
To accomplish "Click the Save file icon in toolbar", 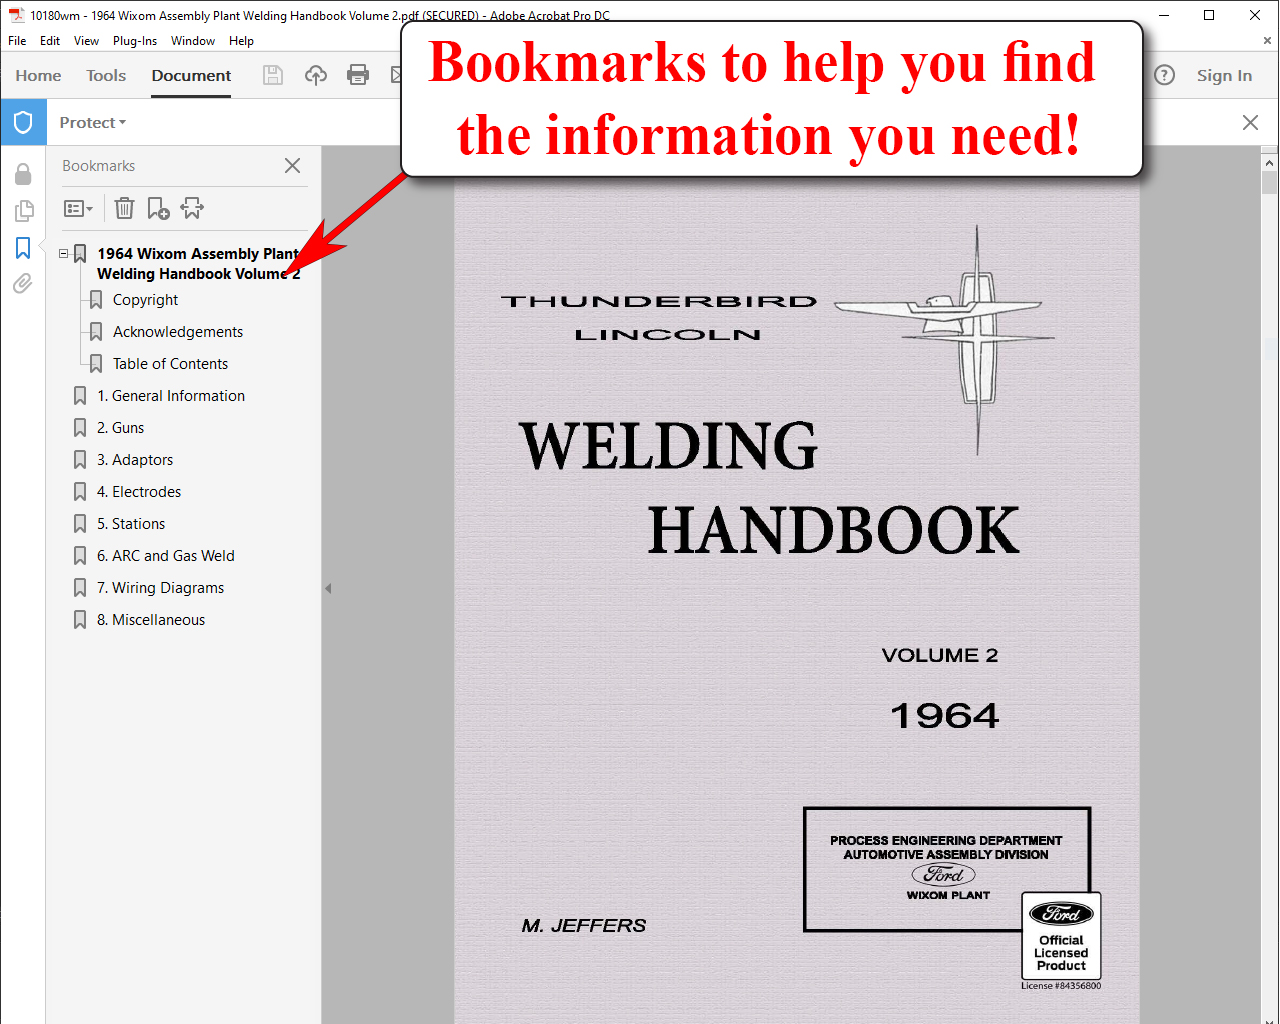I will 272,75.
